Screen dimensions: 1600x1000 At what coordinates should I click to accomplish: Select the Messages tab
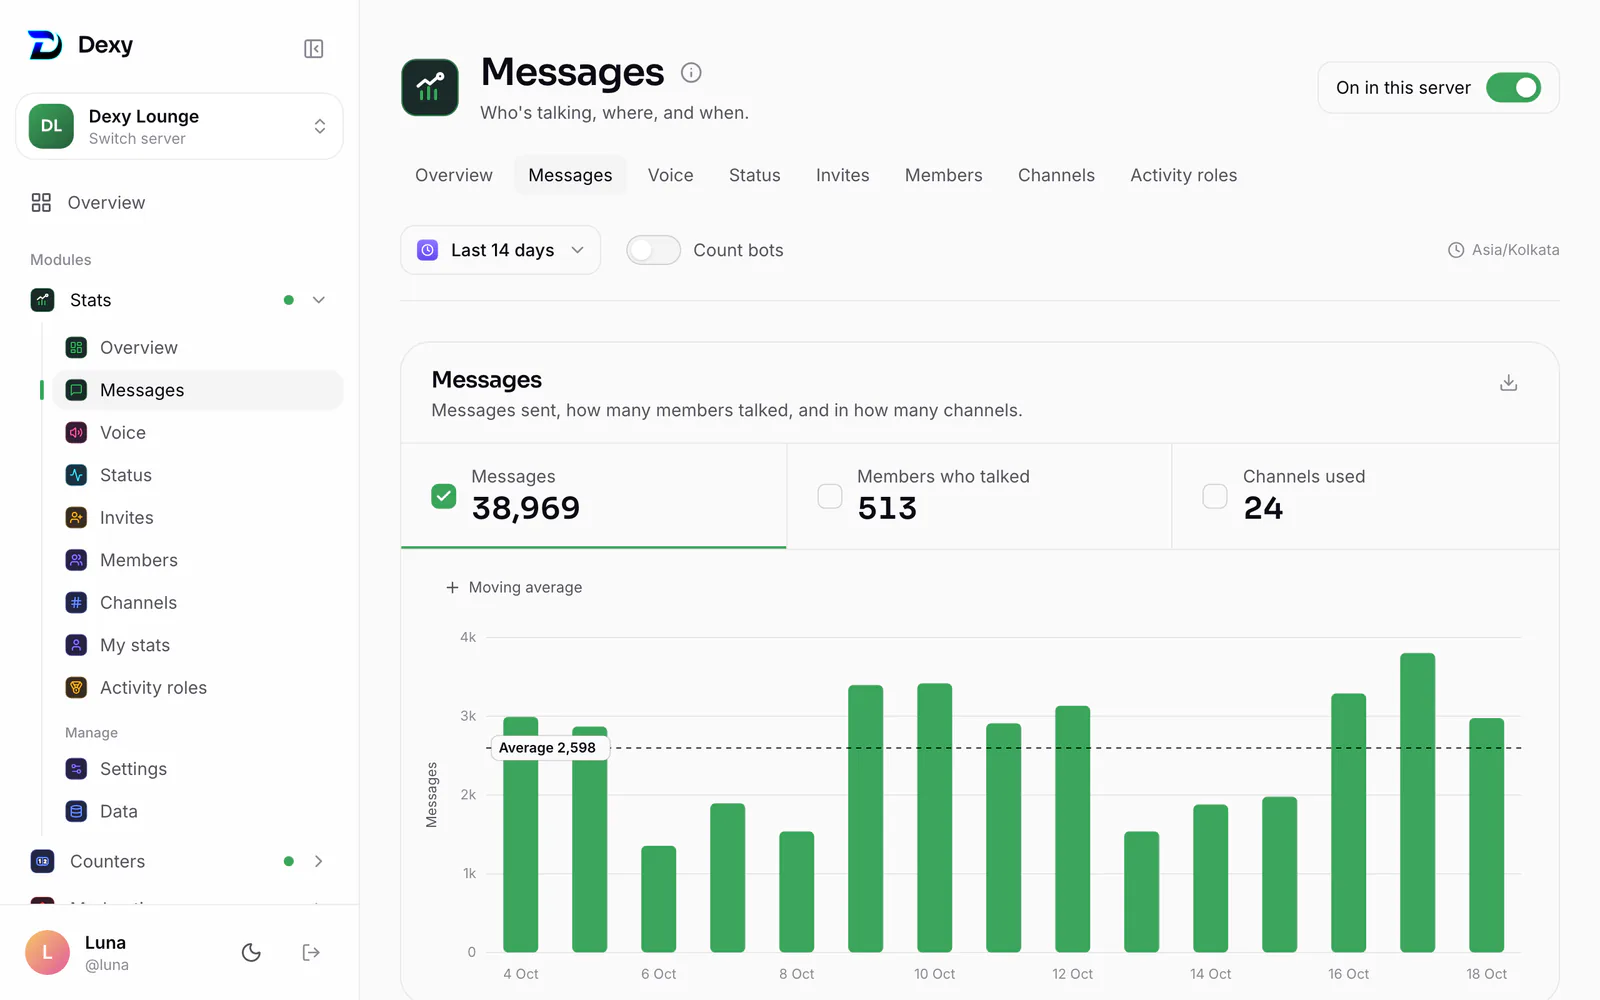coord(570,175)
